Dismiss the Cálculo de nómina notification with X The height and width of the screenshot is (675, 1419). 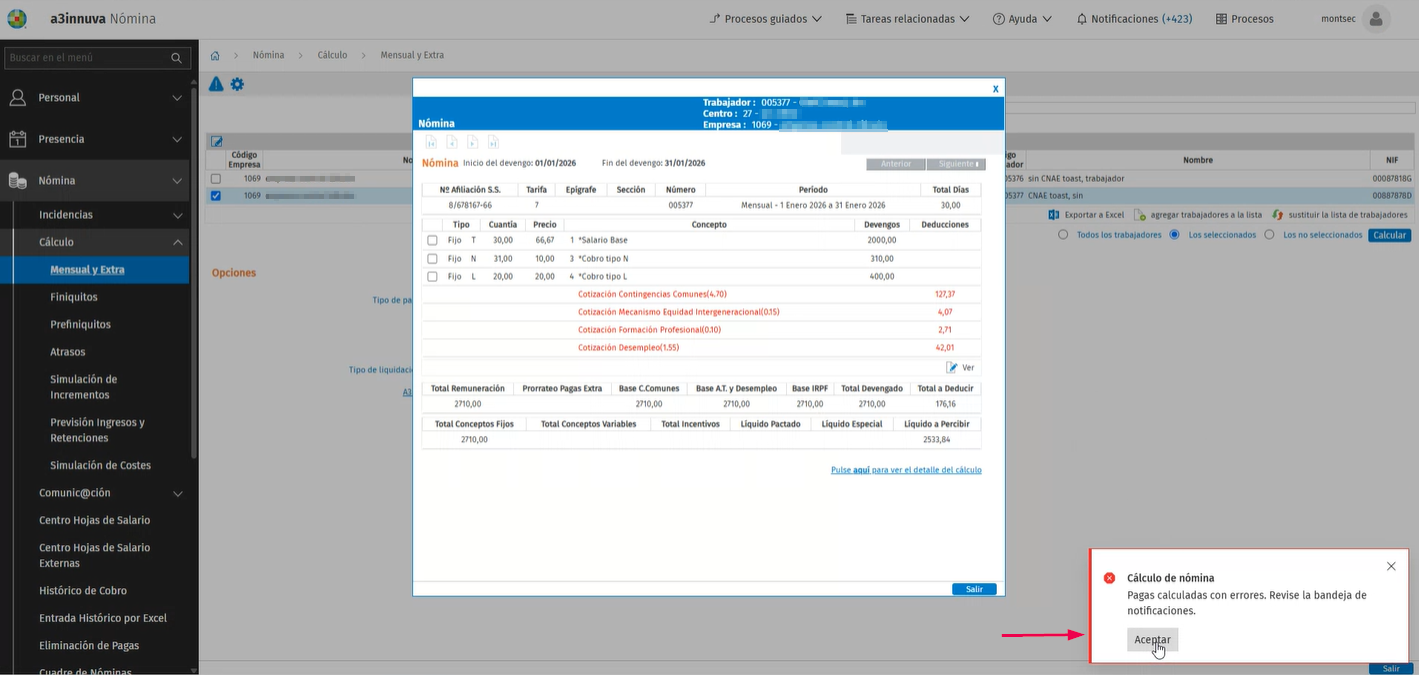pos(1391,566)
